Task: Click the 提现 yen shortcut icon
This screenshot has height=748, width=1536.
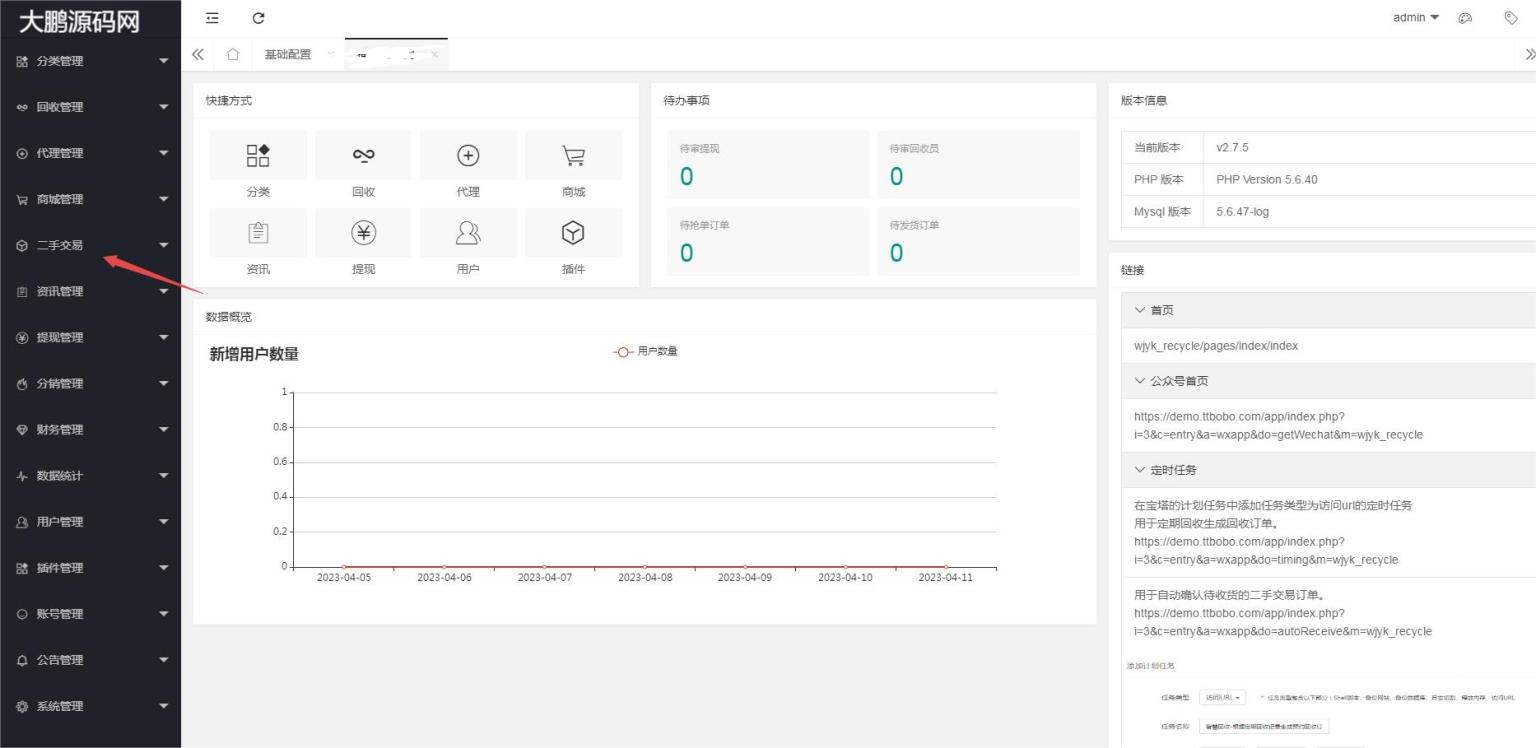Action: click(363, 234)
